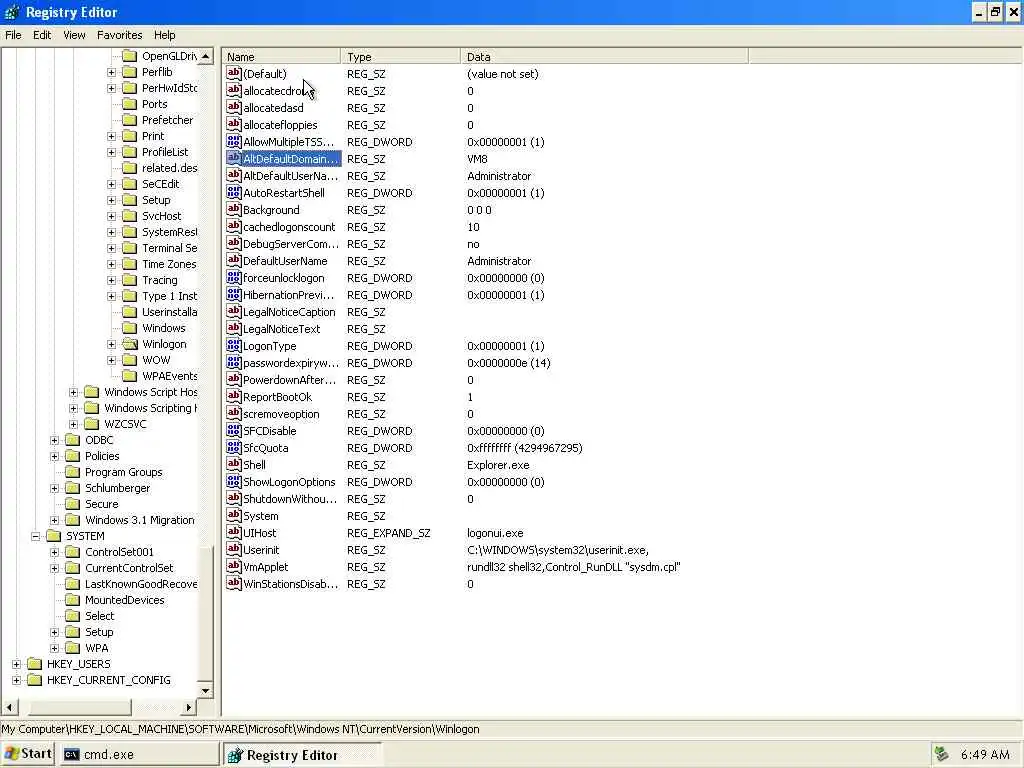Select the PowerdownAfter value row
This screenshot has height=768, width=1024.
coord(289,380)
